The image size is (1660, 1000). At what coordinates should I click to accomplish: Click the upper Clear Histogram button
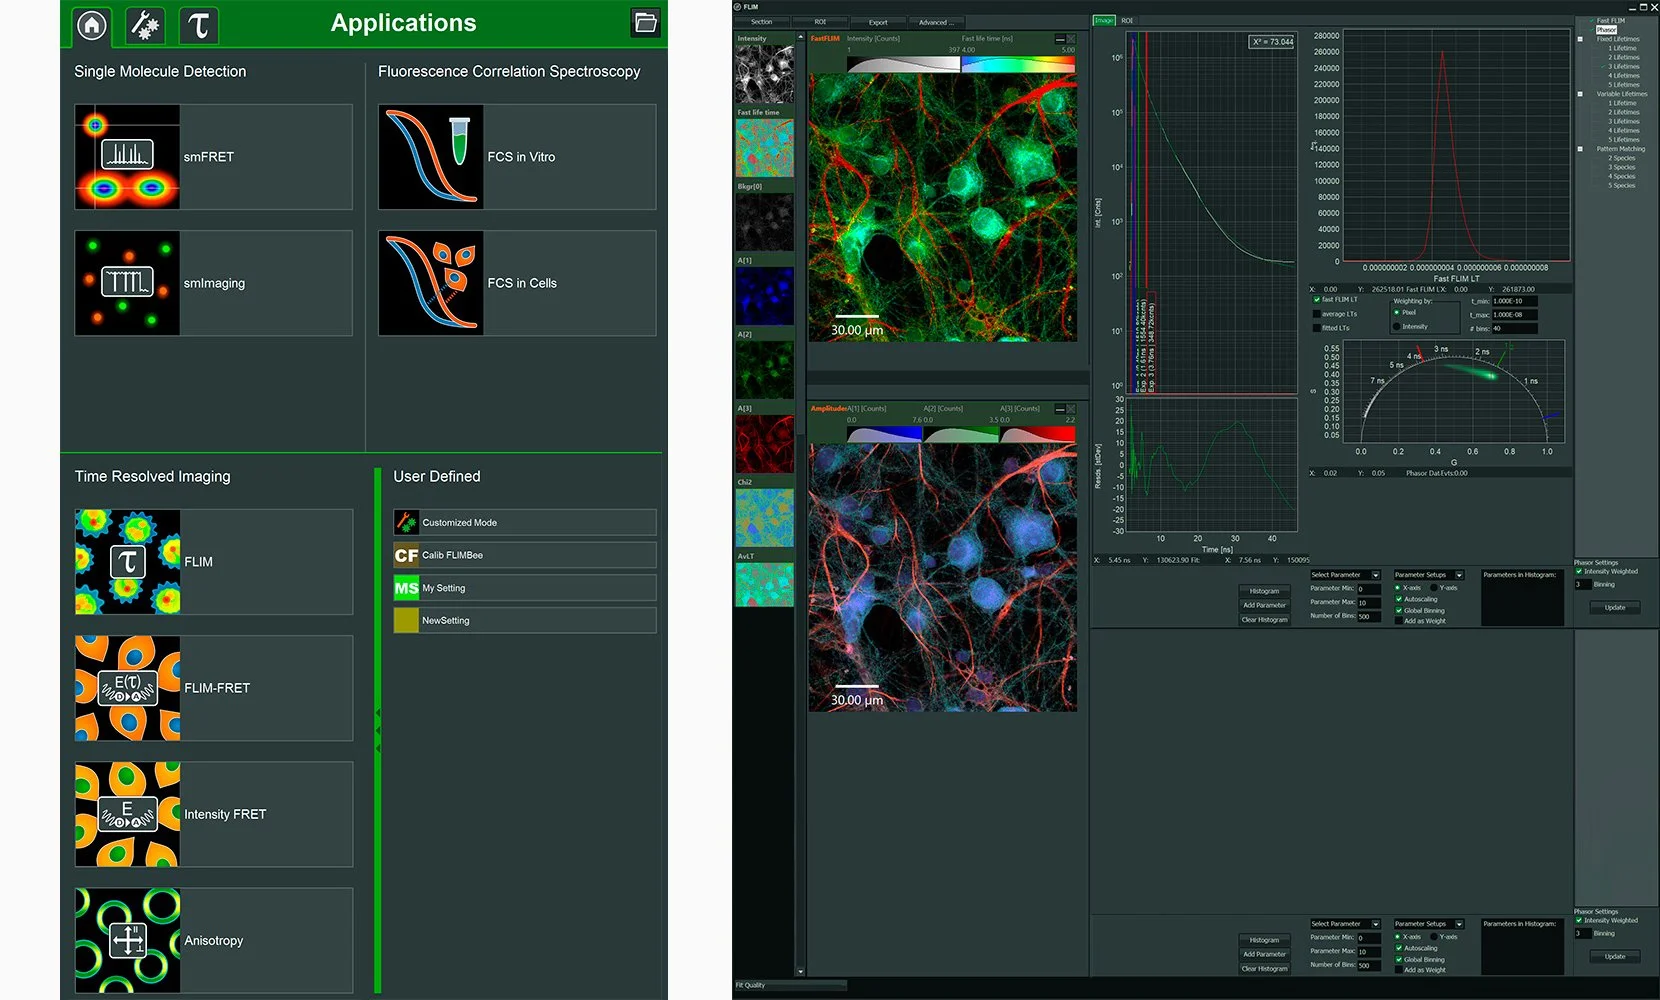[x=1264, y=620]
